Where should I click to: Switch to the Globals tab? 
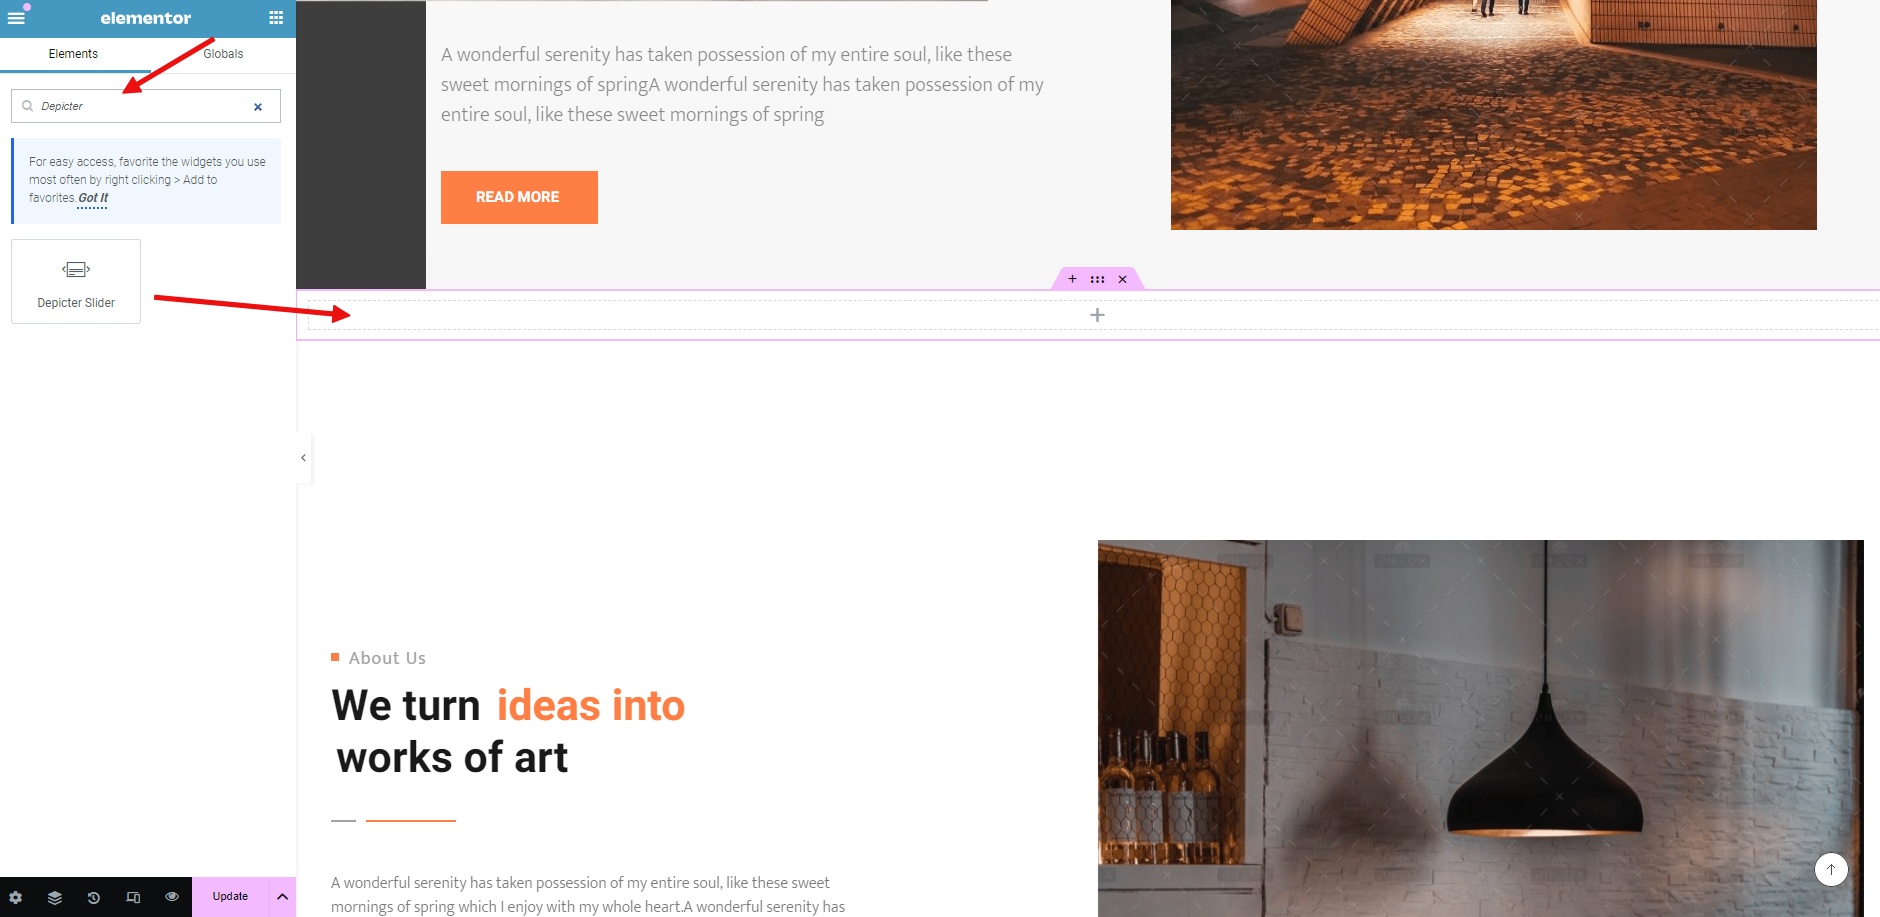click(223, 54)
